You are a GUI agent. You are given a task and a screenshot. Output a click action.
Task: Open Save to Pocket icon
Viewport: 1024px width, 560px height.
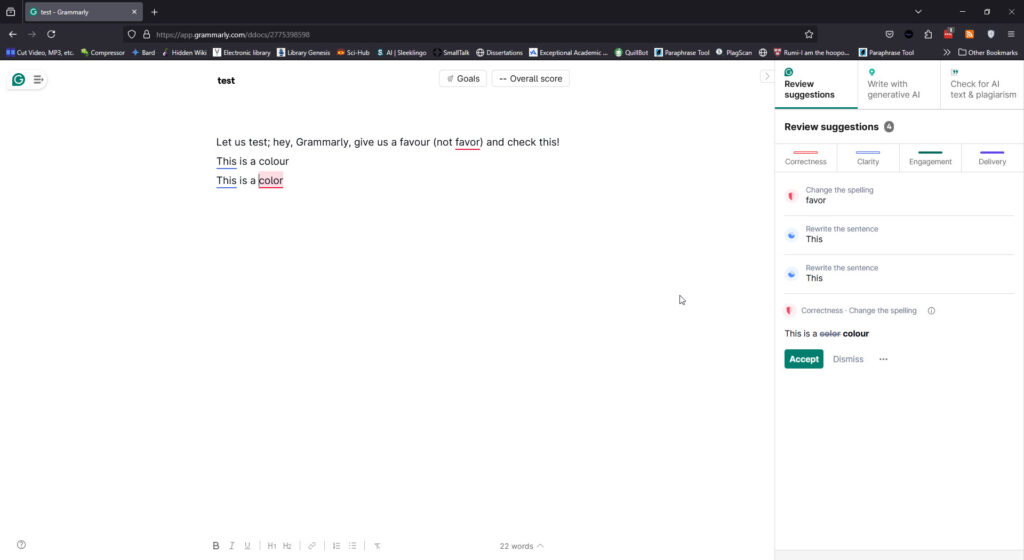889,34
